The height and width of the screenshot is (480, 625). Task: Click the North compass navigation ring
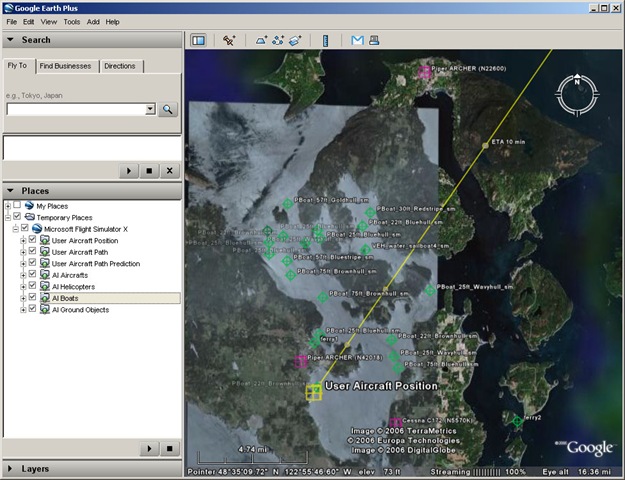(577, 95)
